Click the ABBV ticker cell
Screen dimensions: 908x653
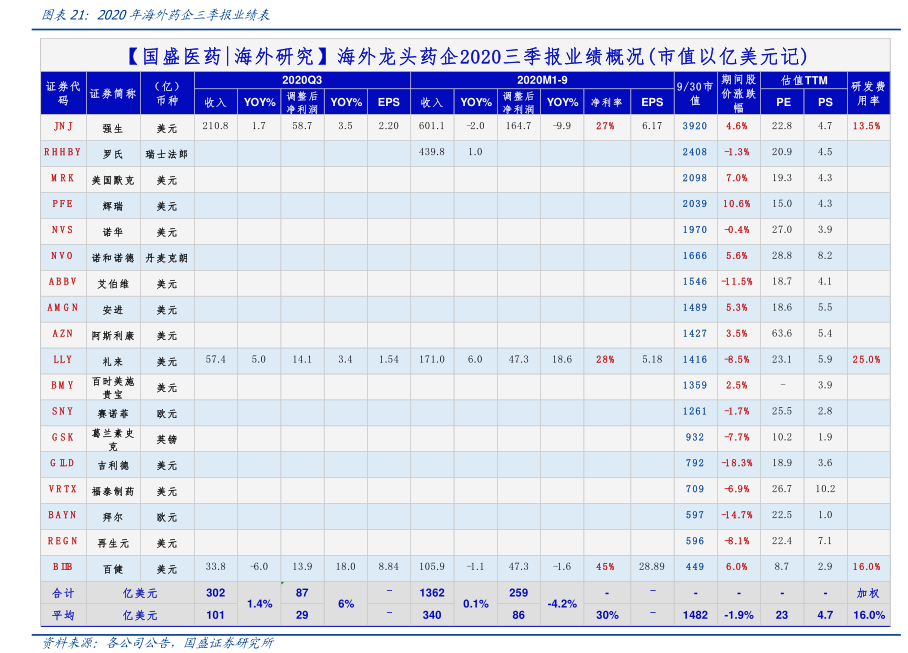[63, 282]
